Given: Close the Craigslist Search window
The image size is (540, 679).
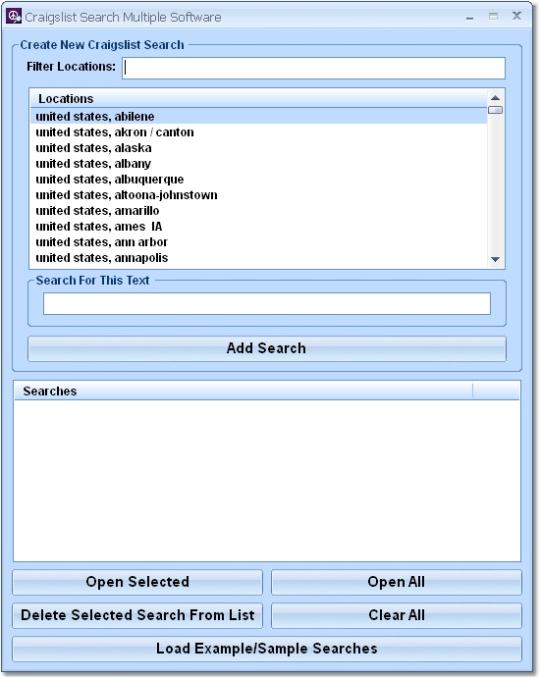Looking at the screenshot, I should (517, 16).
